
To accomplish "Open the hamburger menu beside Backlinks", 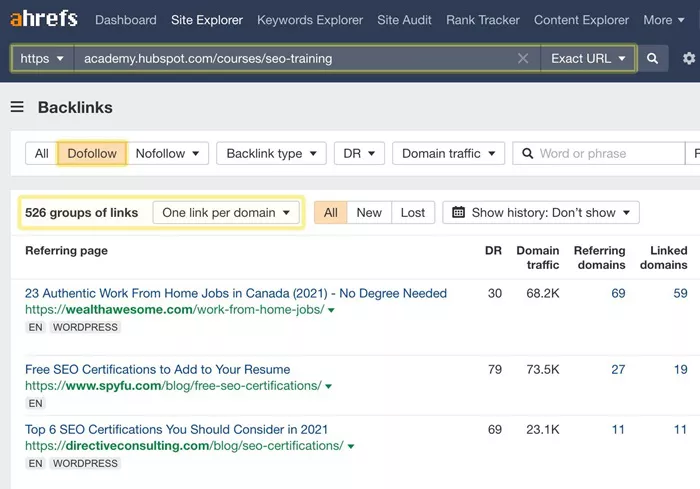I will [17, 107].
